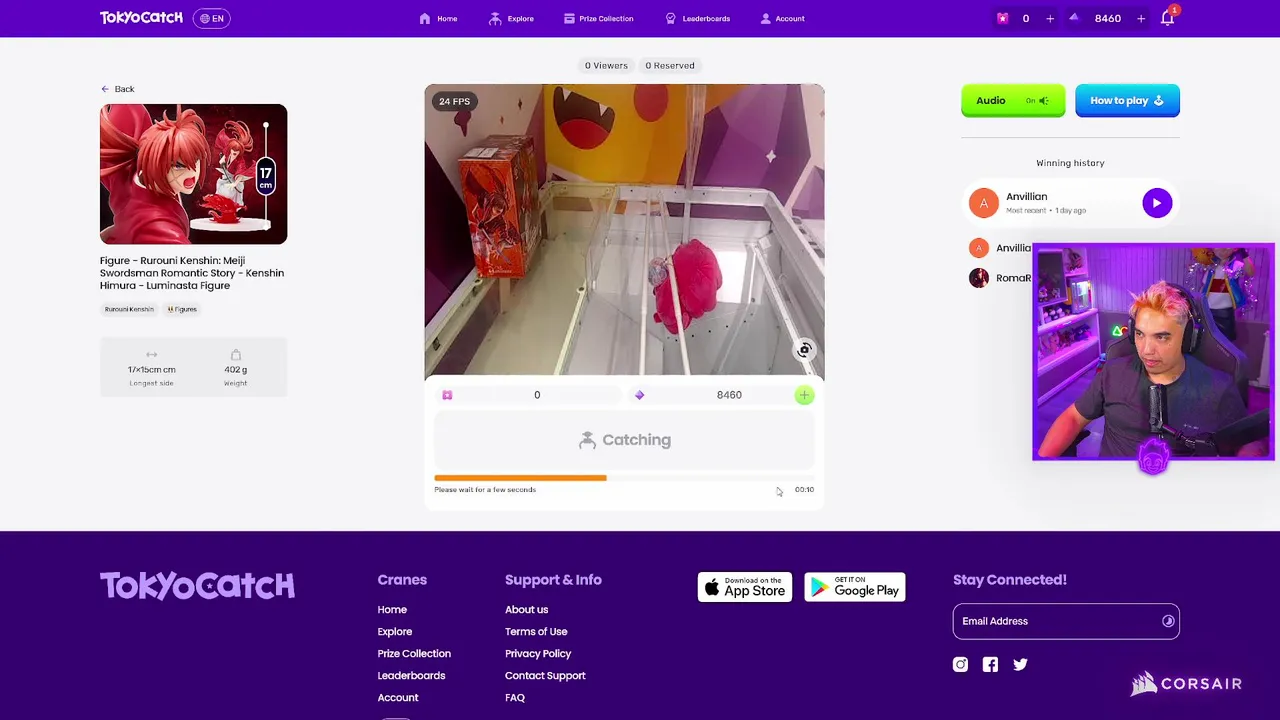
Task: Open the Instagram page
Action: (960, 664)
